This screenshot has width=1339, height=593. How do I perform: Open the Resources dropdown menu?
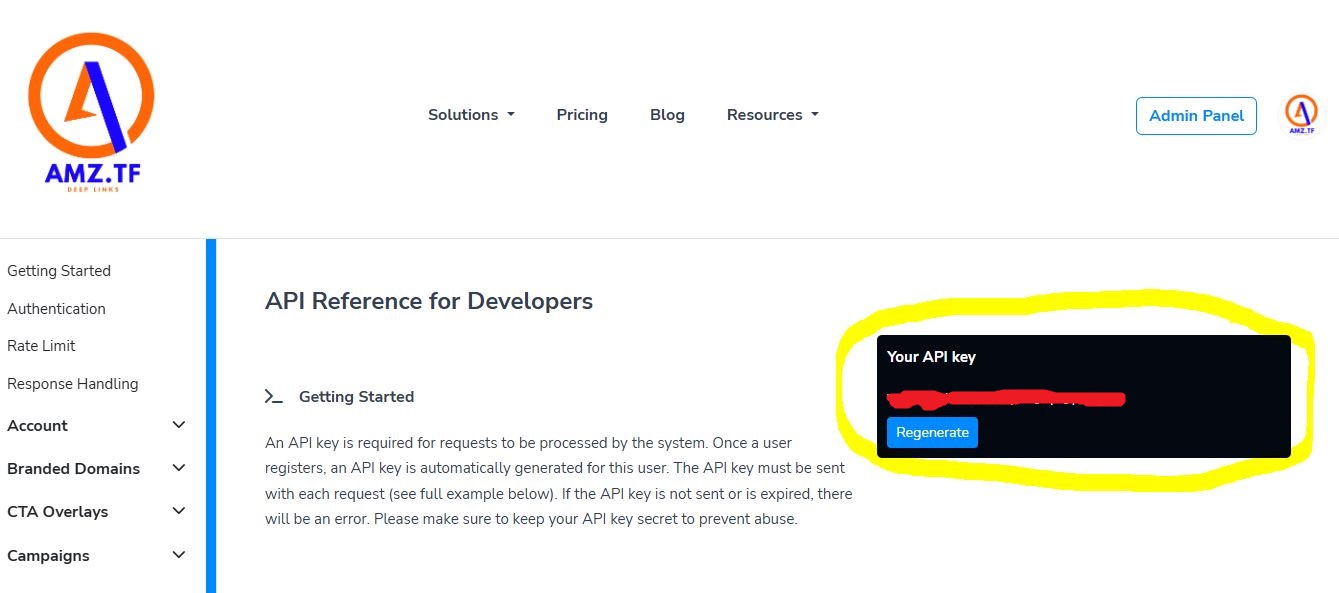[772, 115]
